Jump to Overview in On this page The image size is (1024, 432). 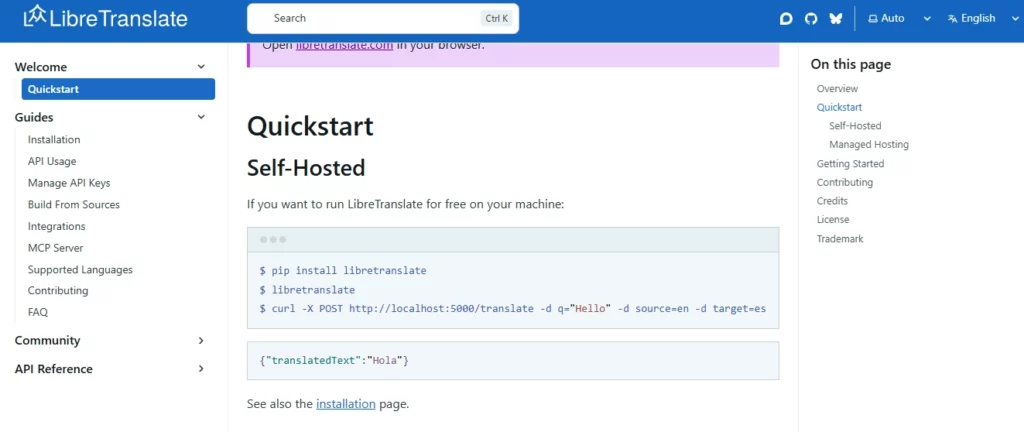point(837,89)
